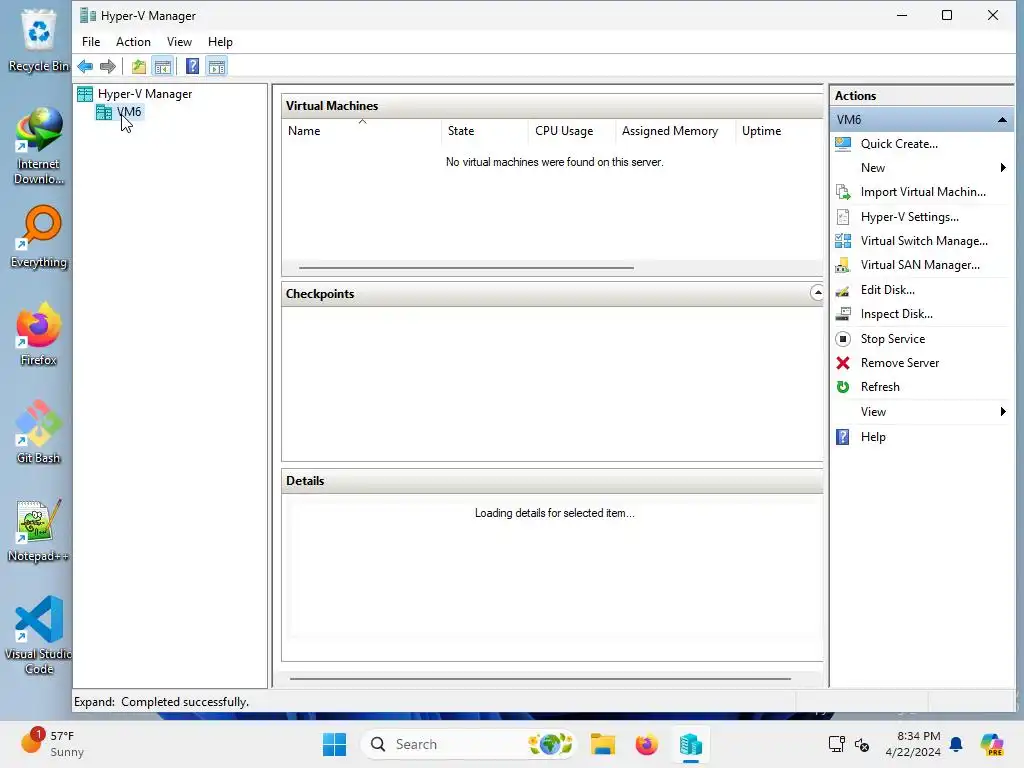The height and width of the screenshot is (768, 1024).
Task: Click the main pane bottom horizontal scrollbar
Action: coord(540,679)
